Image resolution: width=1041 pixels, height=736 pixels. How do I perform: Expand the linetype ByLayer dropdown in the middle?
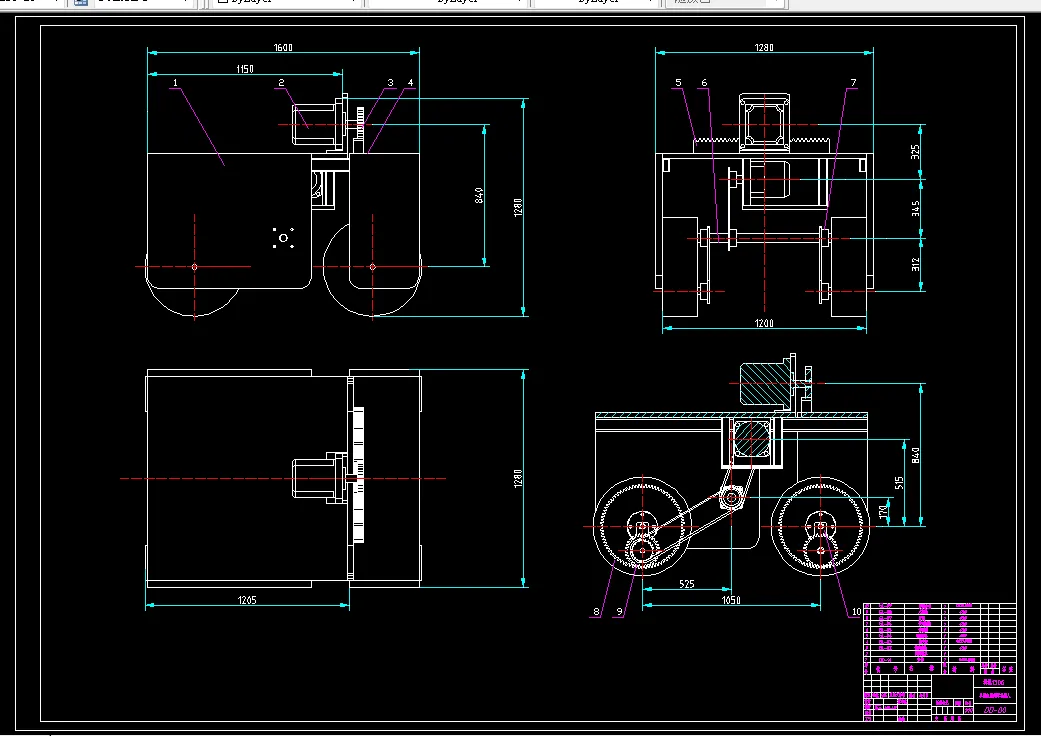pyautogui.click(x=446, y=3)
